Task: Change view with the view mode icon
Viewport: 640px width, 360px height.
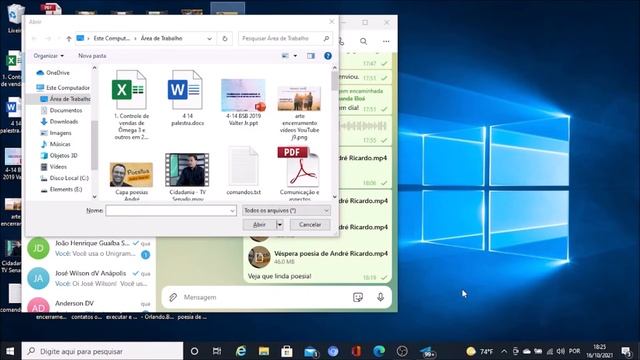Action: tap(285, 56)
